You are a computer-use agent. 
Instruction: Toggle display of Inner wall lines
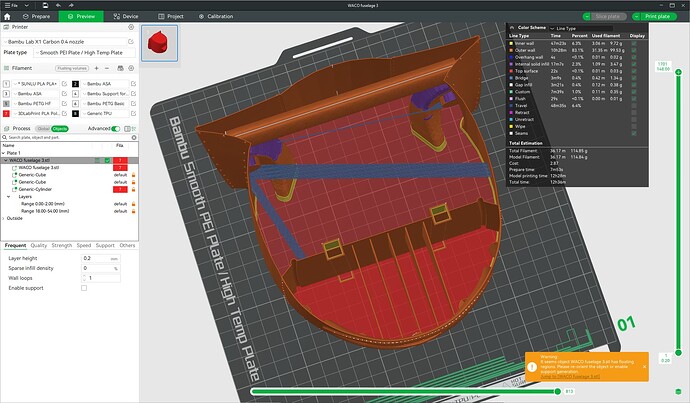tap(634, 43)
